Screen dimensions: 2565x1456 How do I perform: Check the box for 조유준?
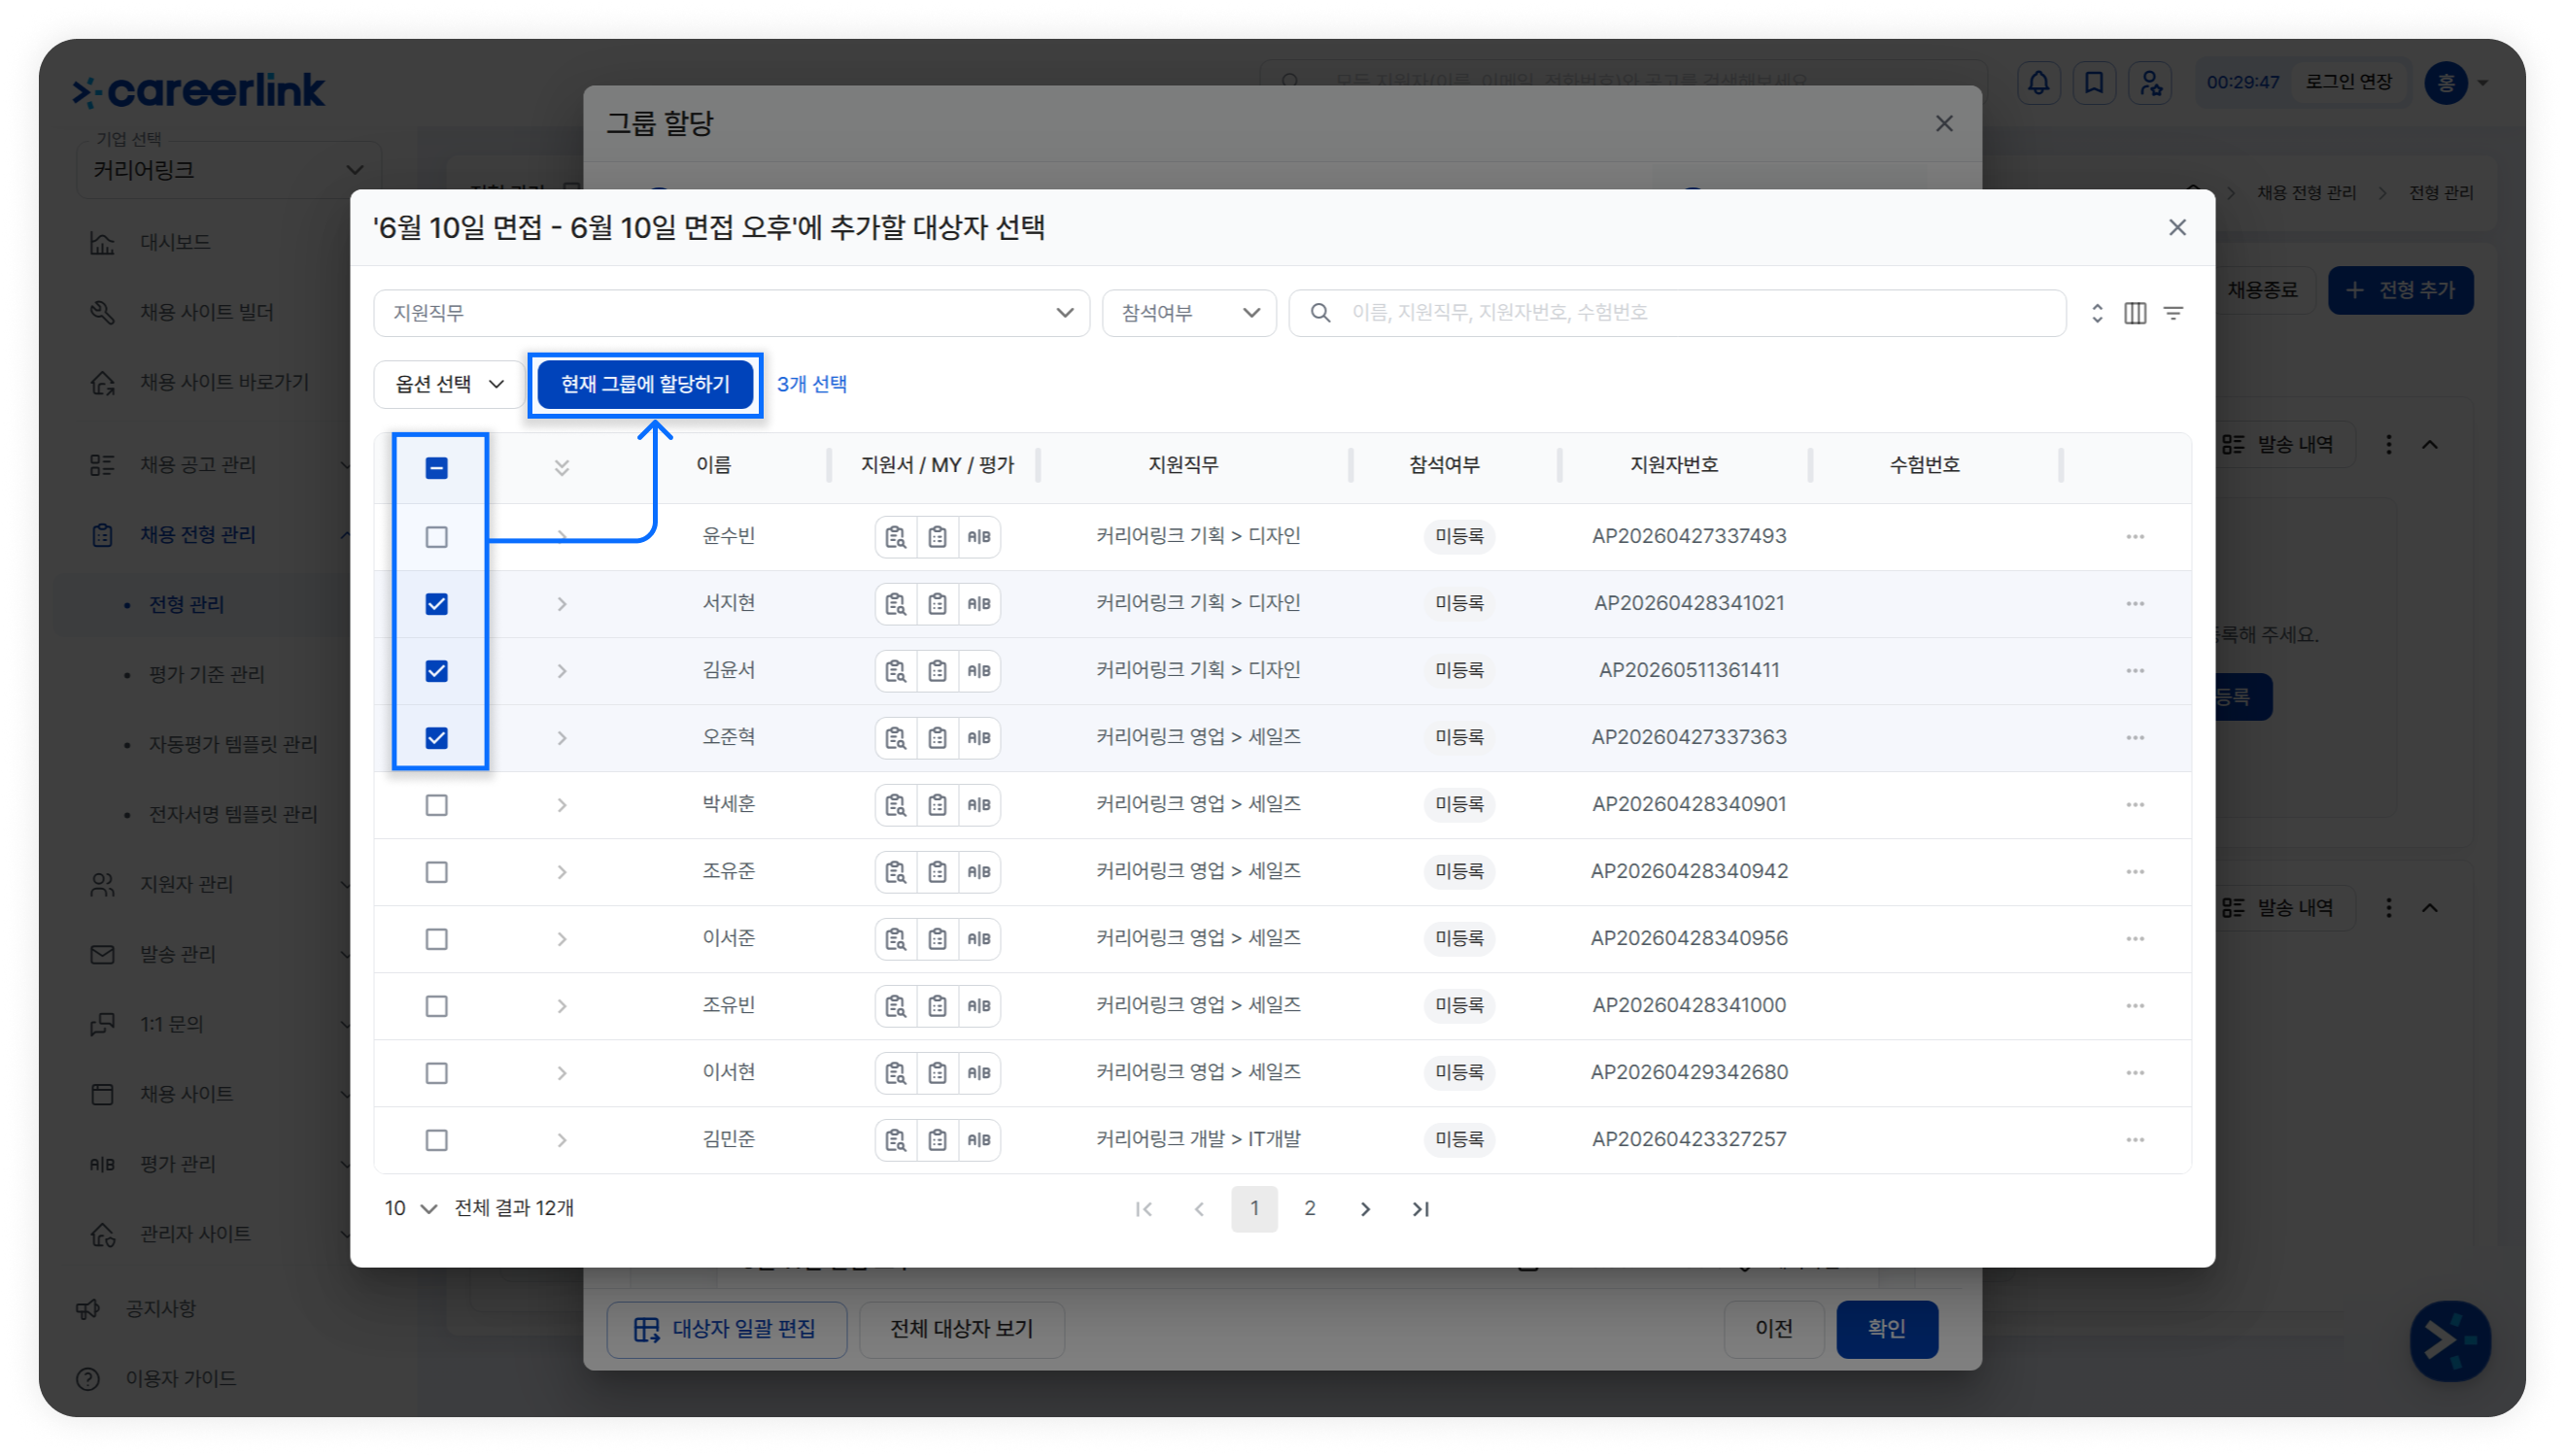tap(436, 872)
